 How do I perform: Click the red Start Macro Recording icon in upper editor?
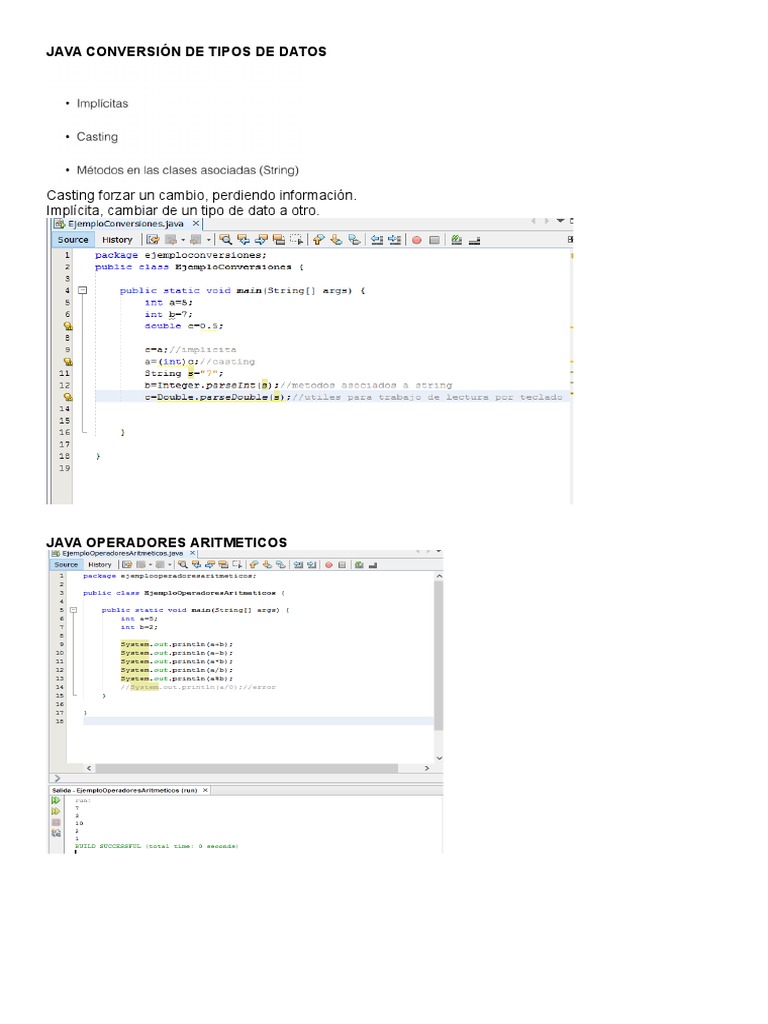(x=416, y=240)
